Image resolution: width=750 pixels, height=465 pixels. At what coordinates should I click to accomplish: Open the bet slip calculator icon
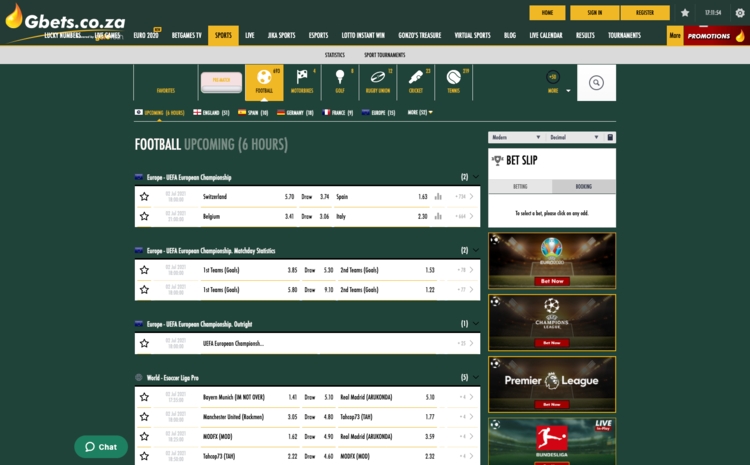[x=610, y=137]
